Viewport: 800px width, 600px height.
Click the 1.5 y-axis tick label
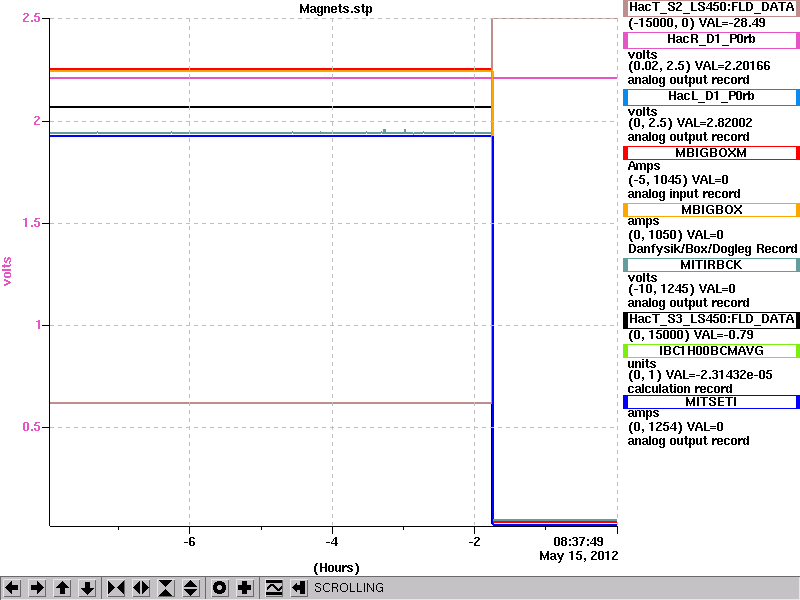pyautogui.click(x=31, y=223)
